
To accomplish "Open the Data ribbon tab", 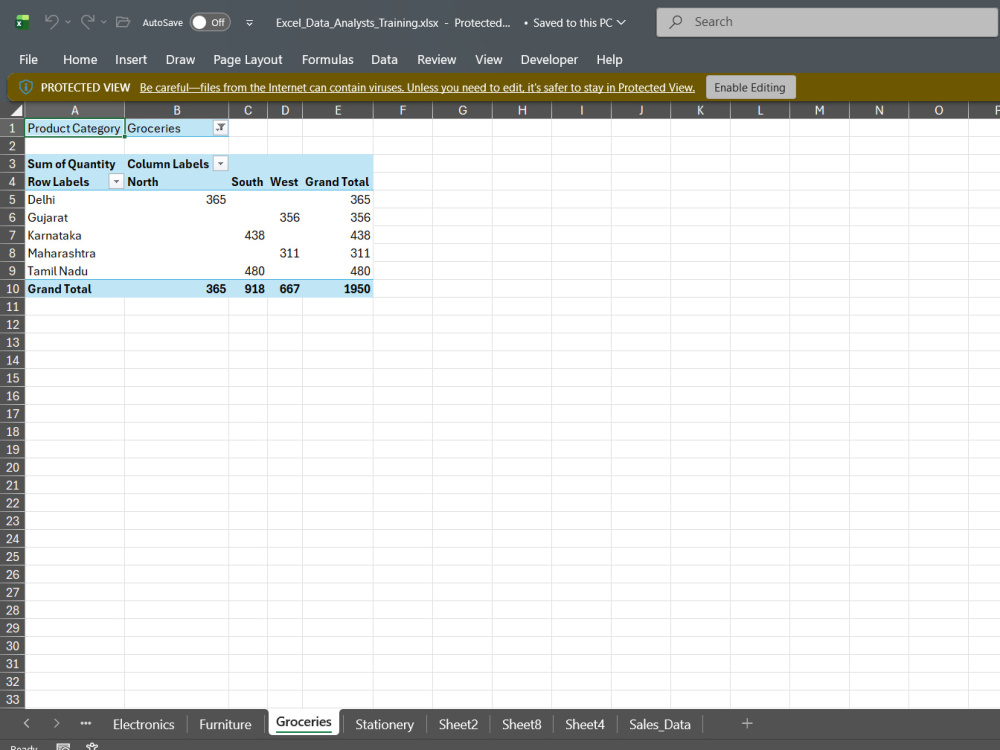I will click(x=384, y=59).
